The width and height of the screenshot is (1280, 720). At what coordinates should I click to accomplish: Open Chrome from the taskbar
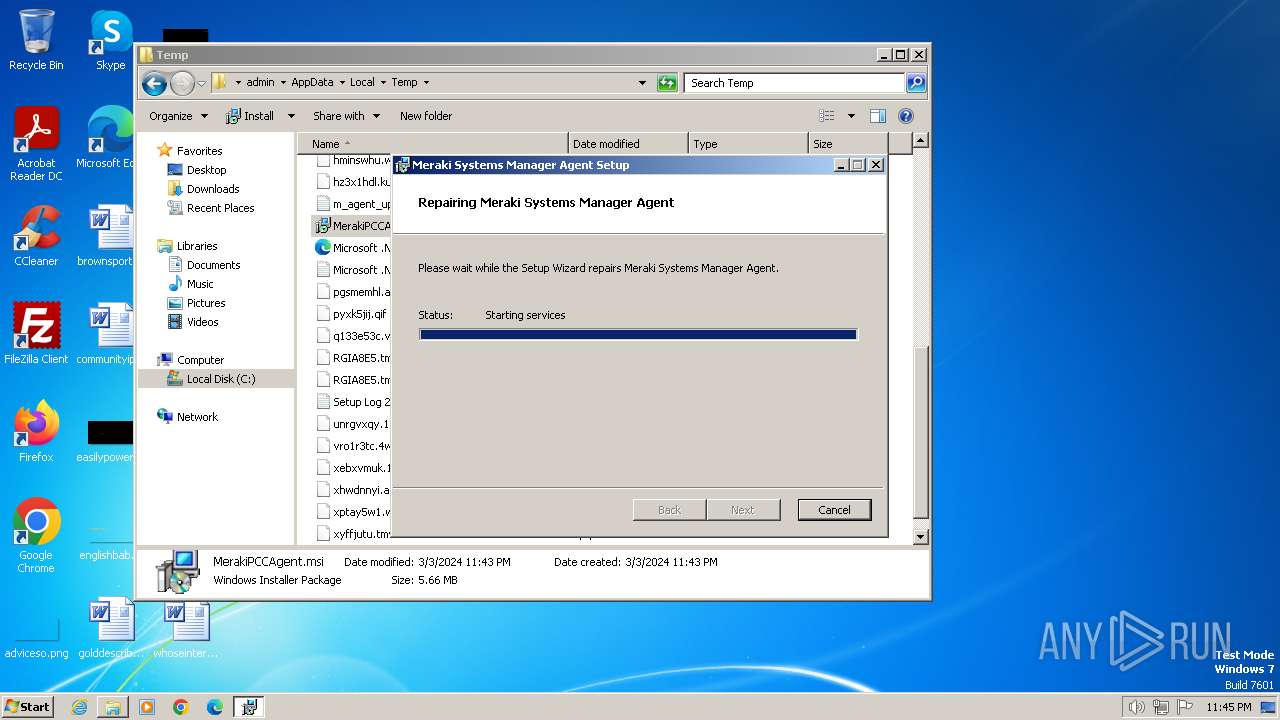[181, 707]
